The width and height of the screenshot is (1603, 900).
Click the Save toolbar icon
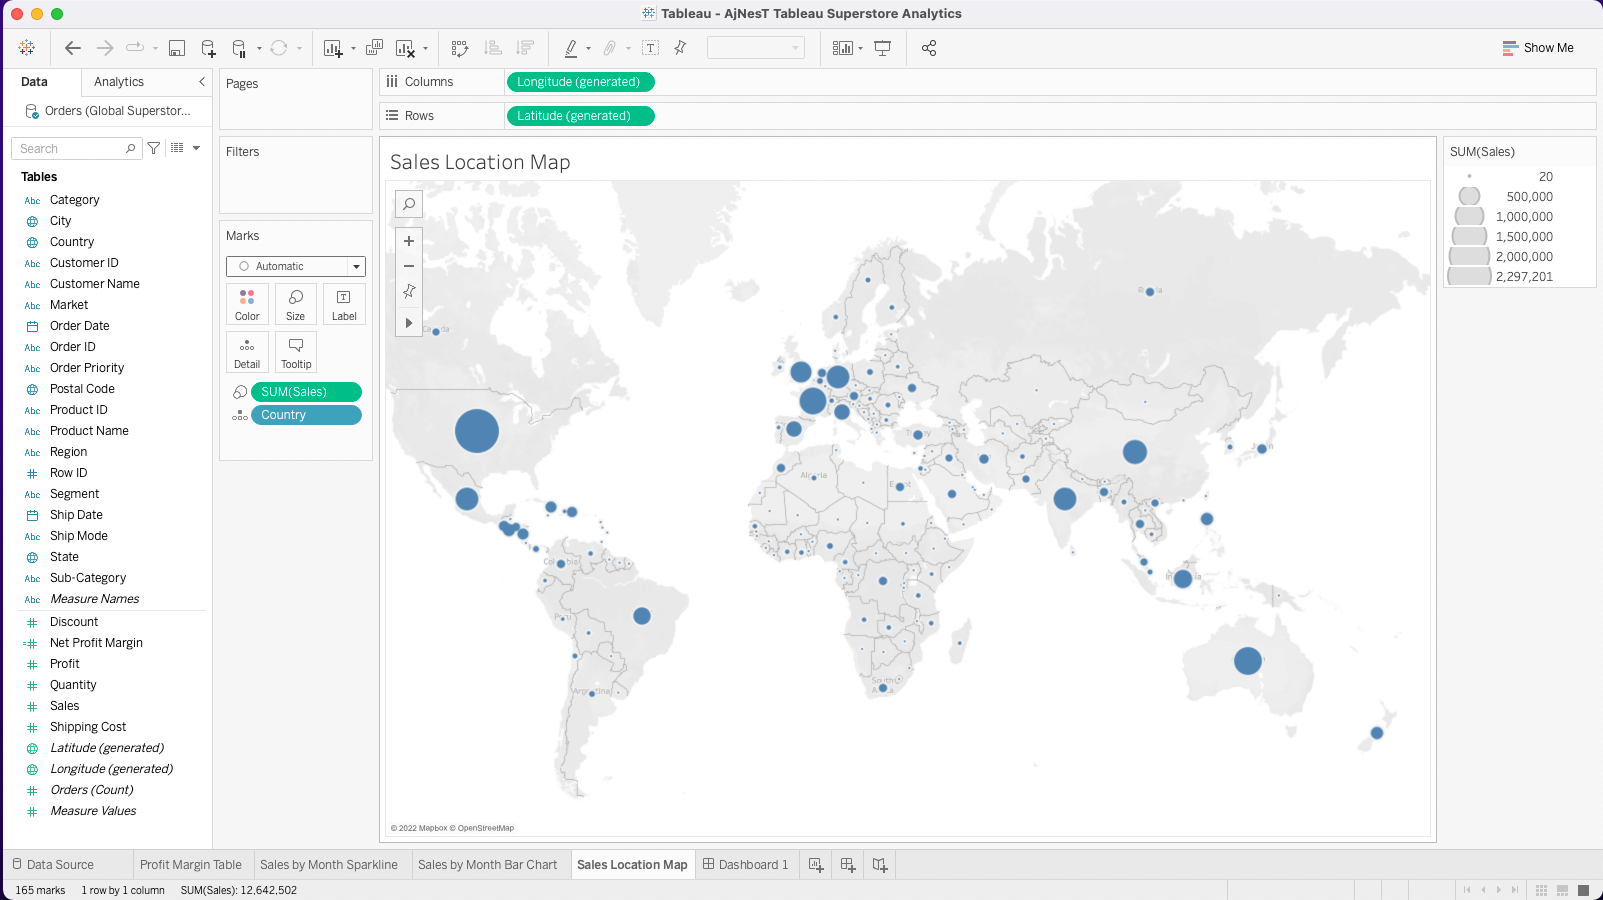coord(177,48)
